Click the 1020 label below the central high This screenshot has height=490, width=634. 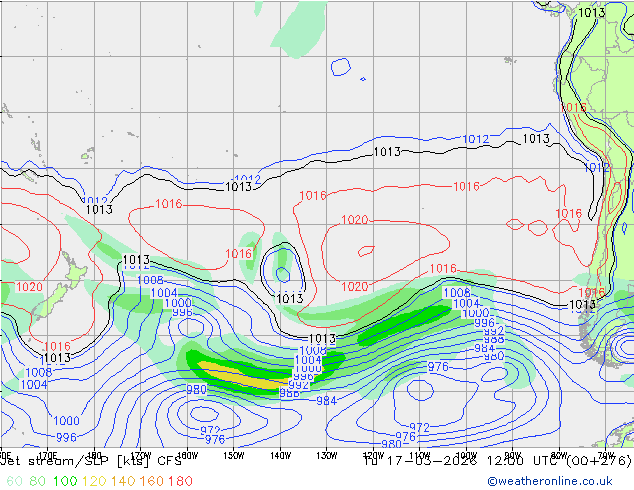coord(355,287)
